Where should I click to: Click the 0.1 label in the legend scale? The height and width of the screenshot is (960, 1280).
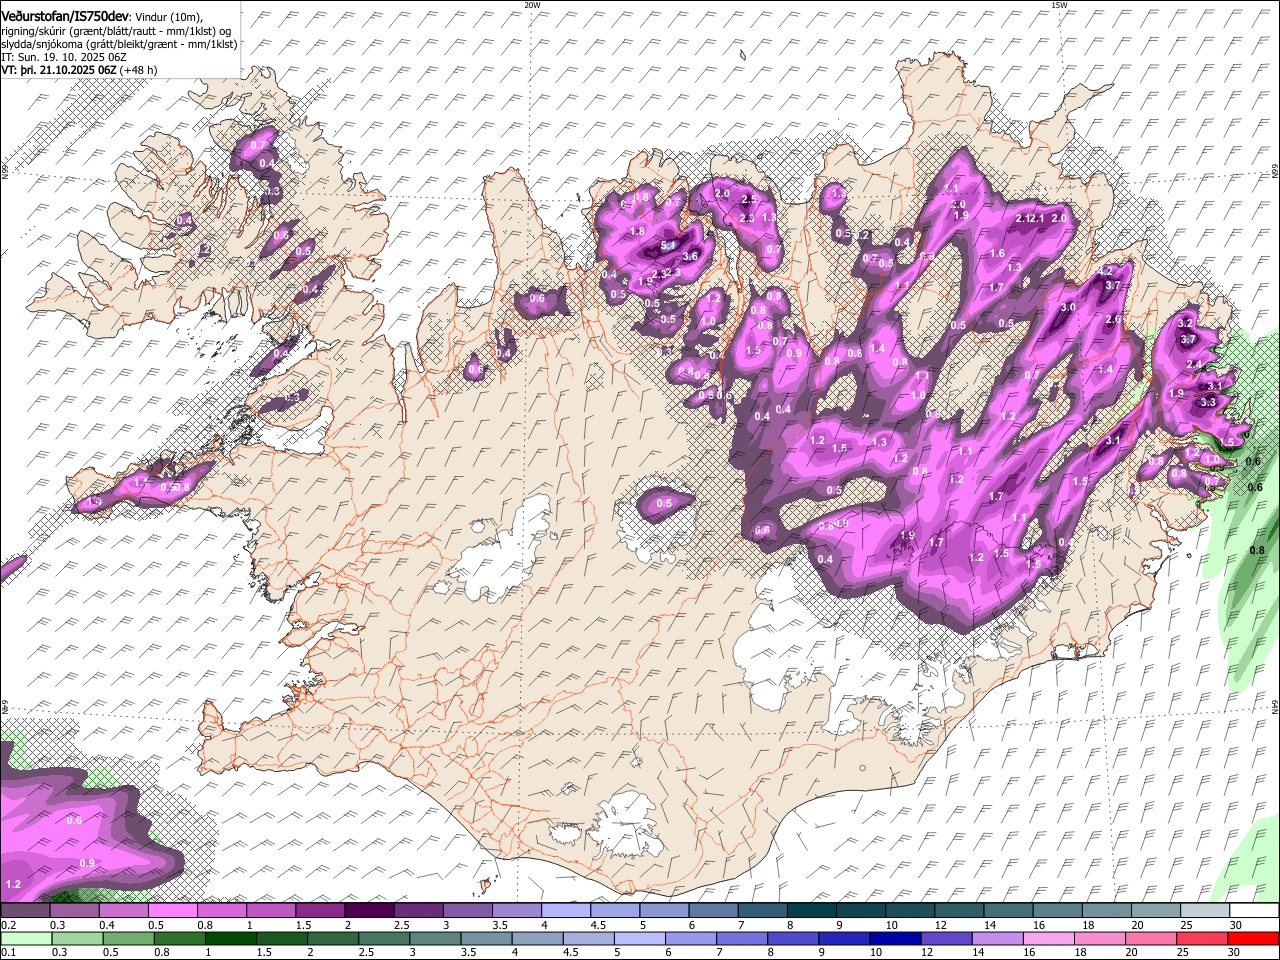click(x=8, y=952)
